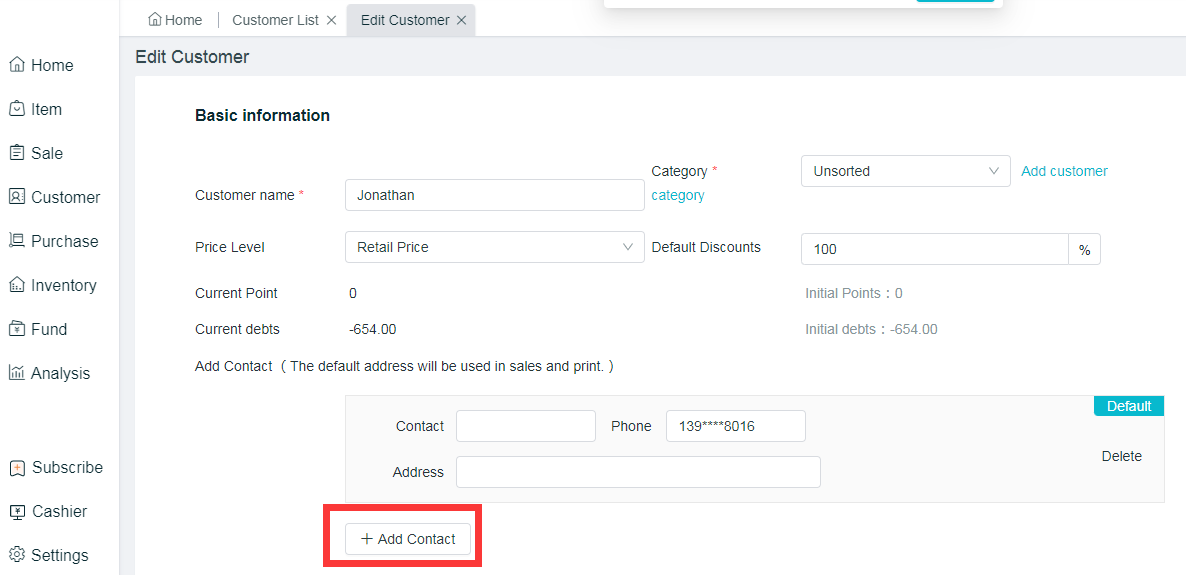Select the Sale sidebar icon
The image size is (1186, 575).
point(17,153)
